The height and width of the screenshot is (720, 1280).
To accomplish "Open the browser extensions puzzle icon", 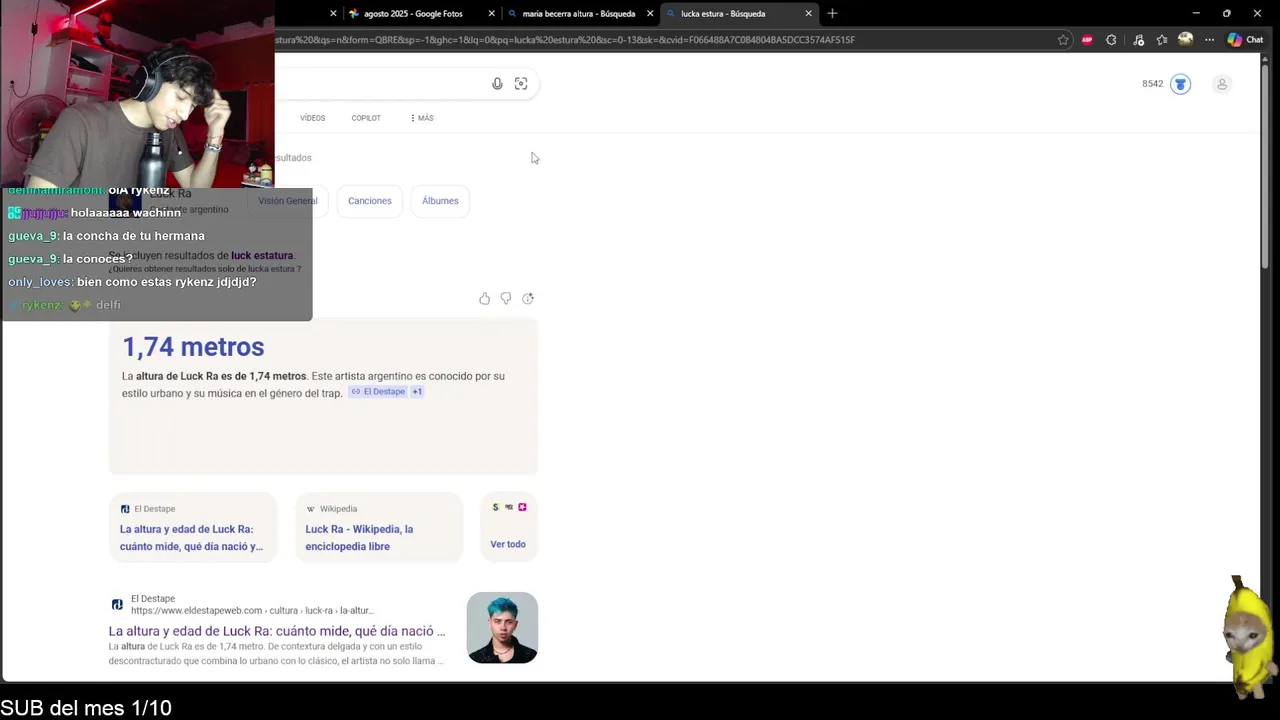I will 1111,40.
